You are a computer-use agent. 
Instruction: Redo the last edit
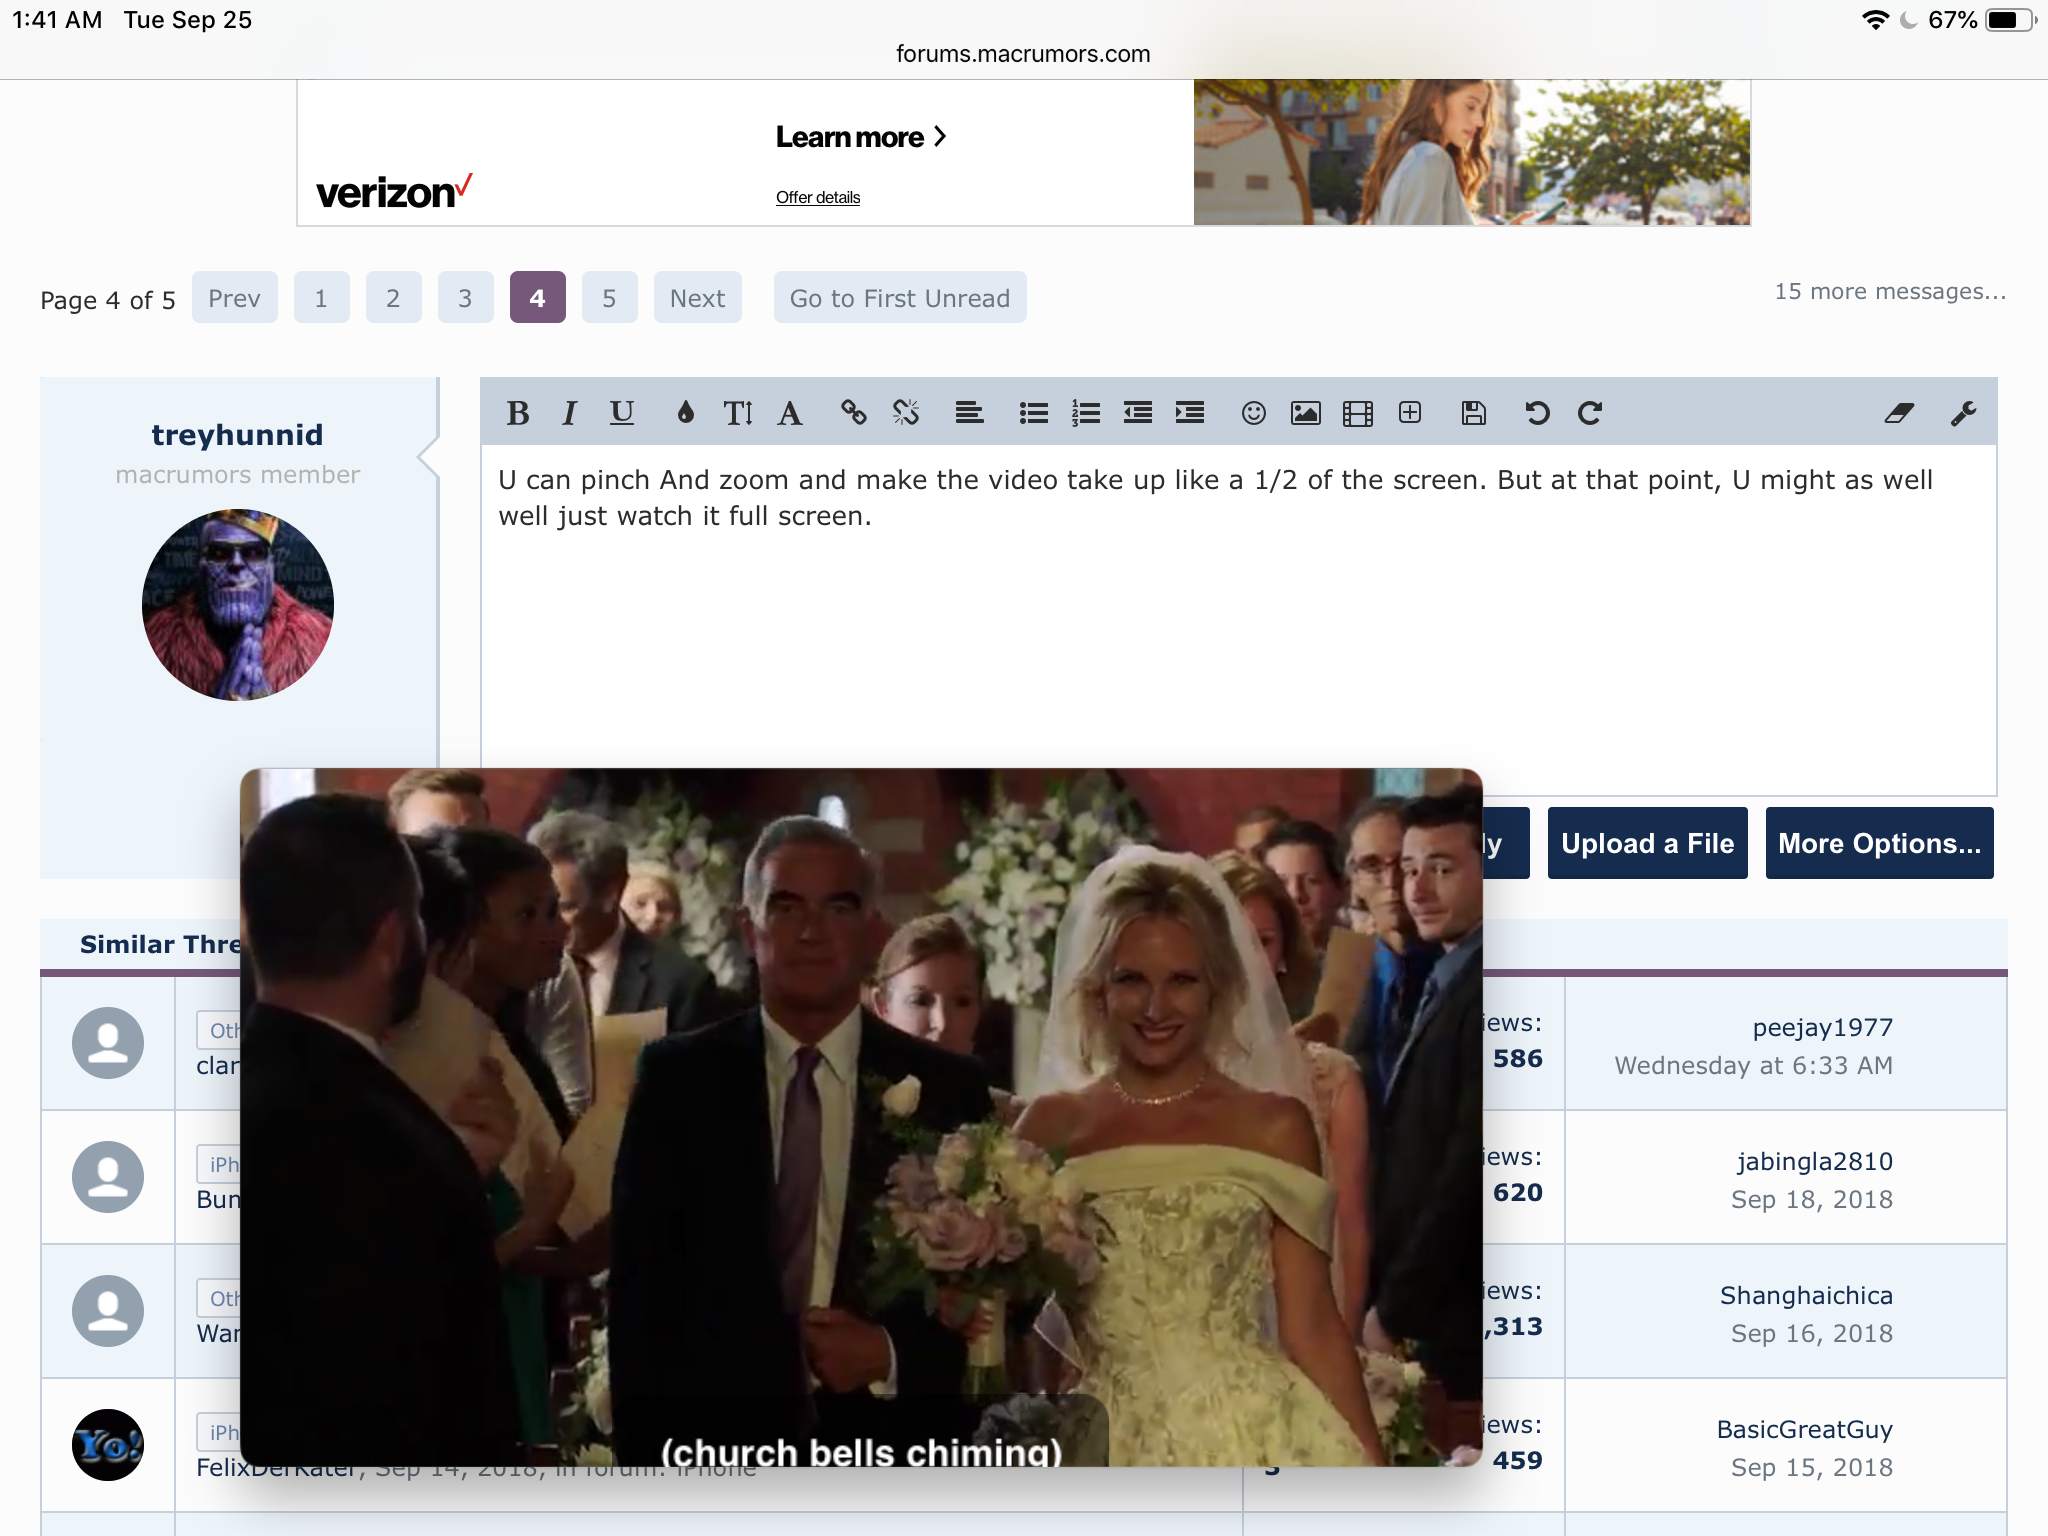click(1590, 413)
